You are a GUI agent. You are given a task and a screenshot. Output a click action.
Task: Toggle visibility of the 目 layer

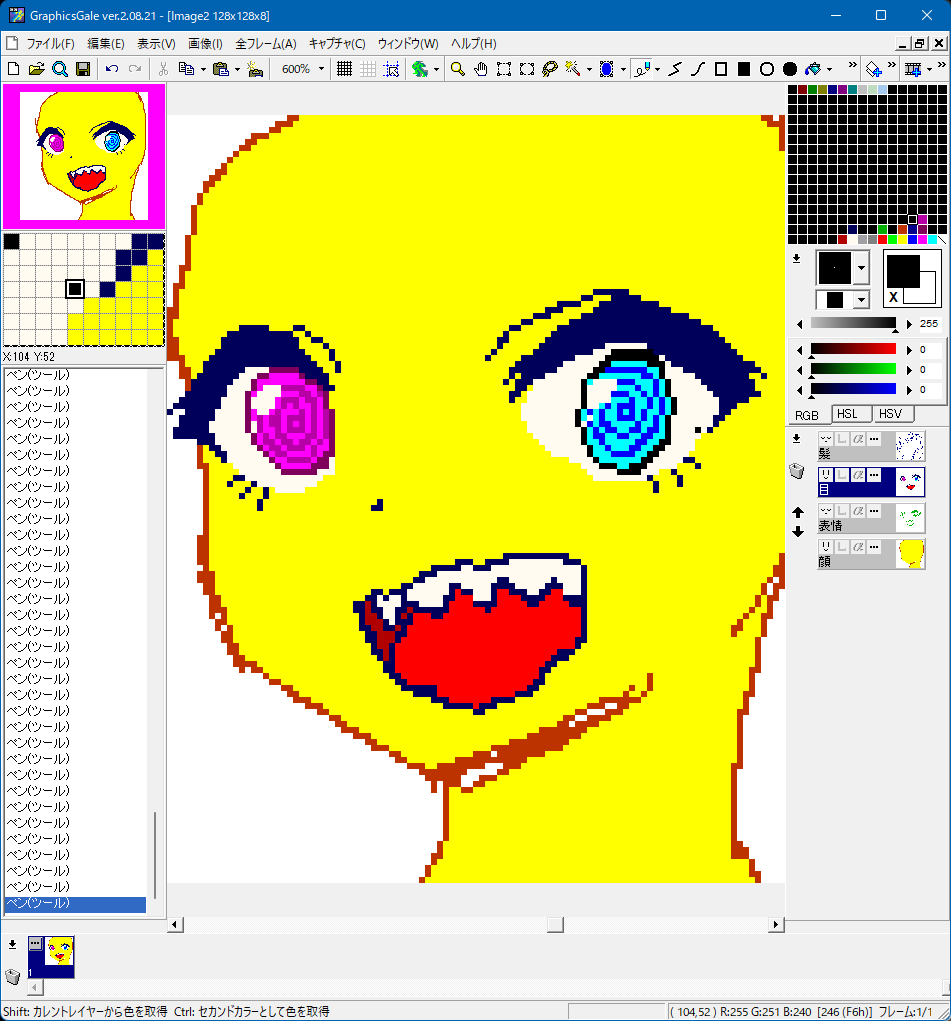(825, 475)
